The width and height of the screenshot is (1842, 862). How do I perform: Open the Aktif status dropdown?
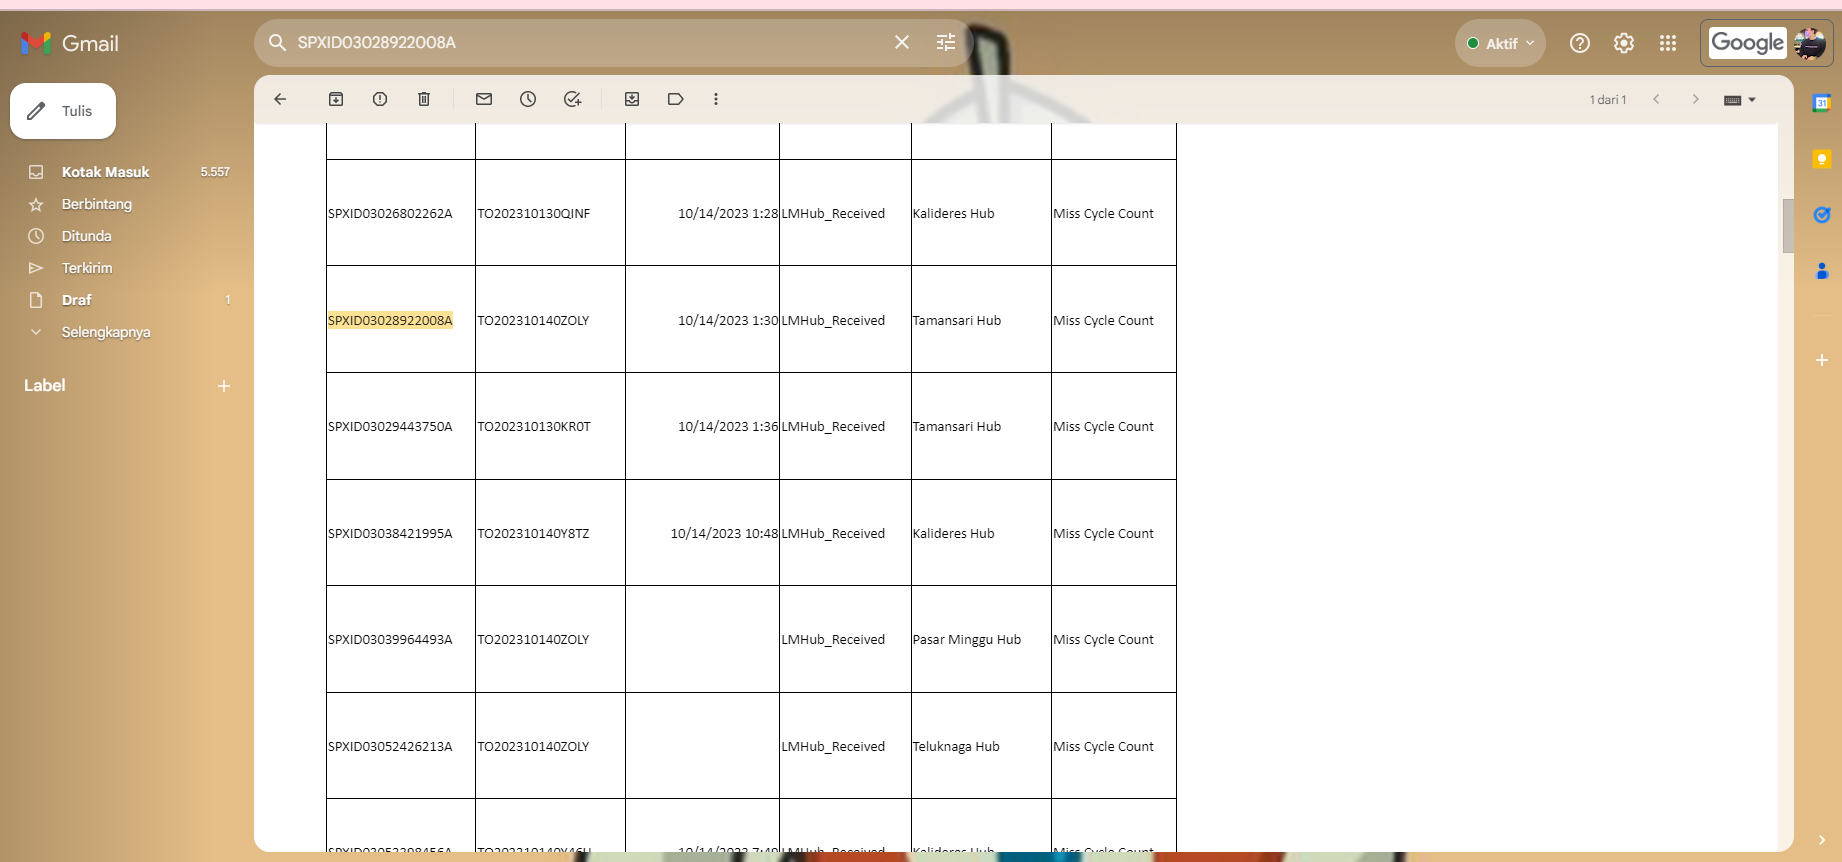1500,43
